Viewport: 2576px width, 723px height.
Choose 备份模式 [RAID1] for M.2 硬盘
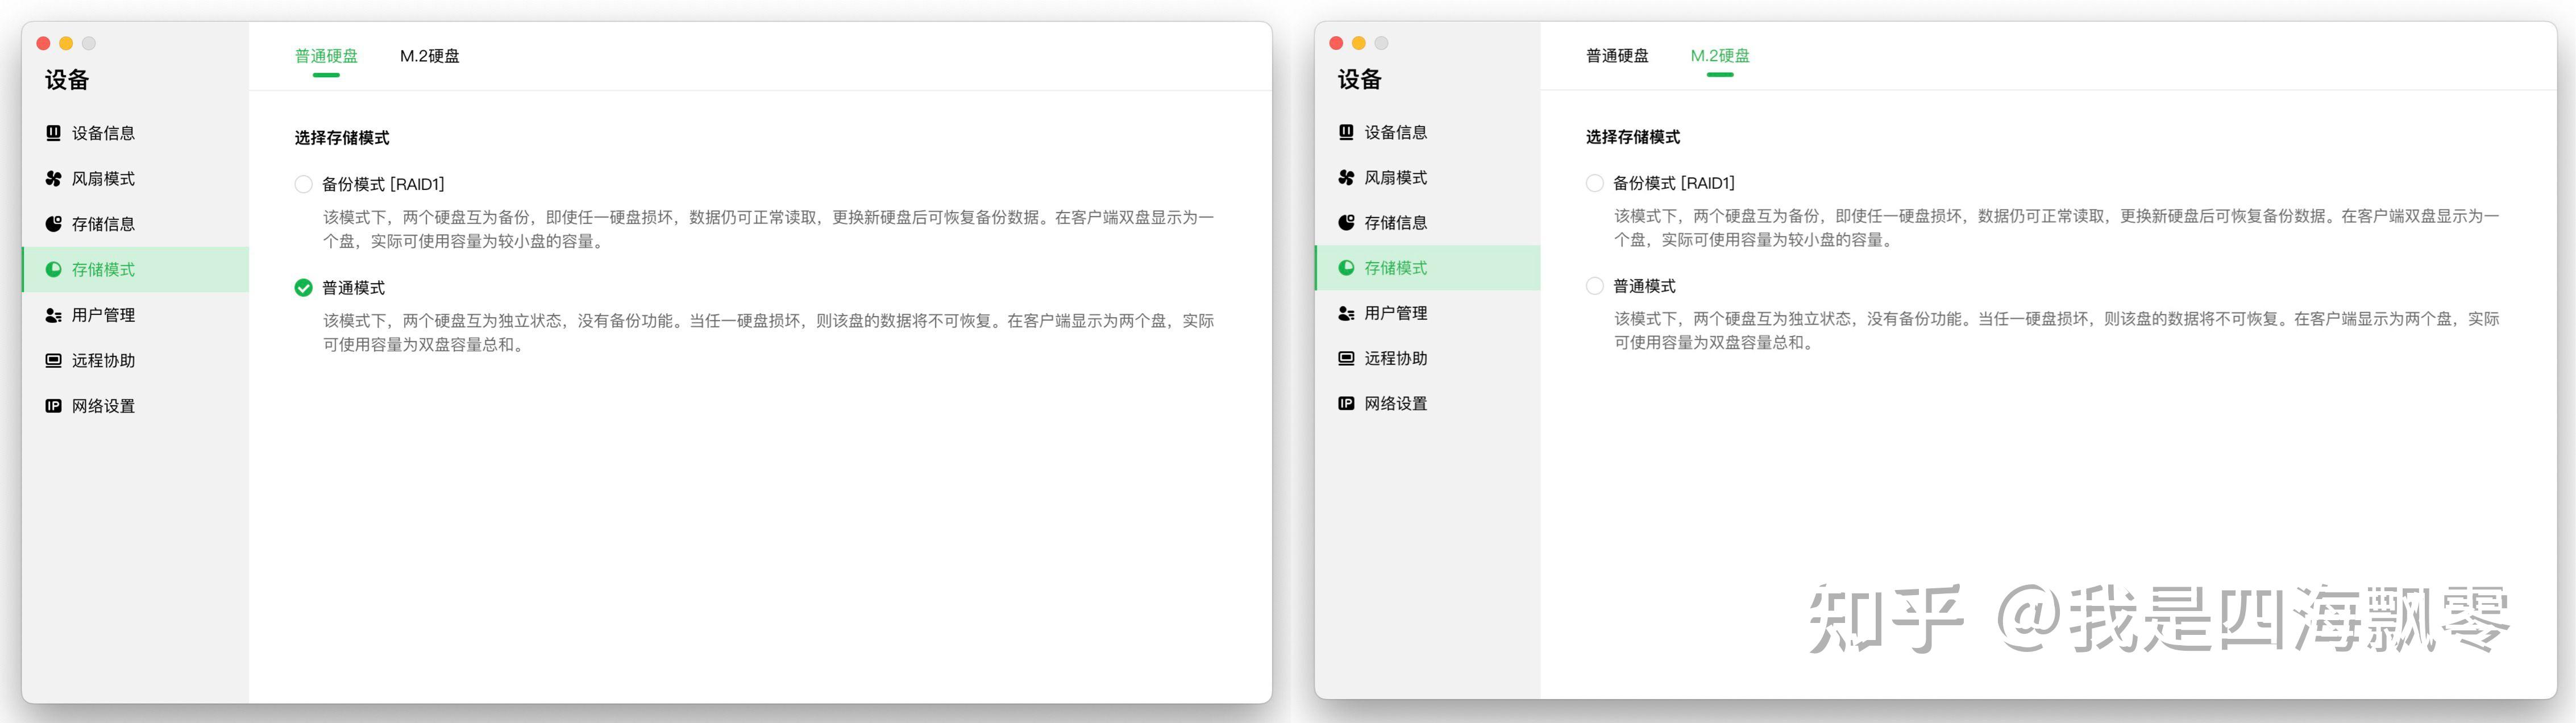1594,183
